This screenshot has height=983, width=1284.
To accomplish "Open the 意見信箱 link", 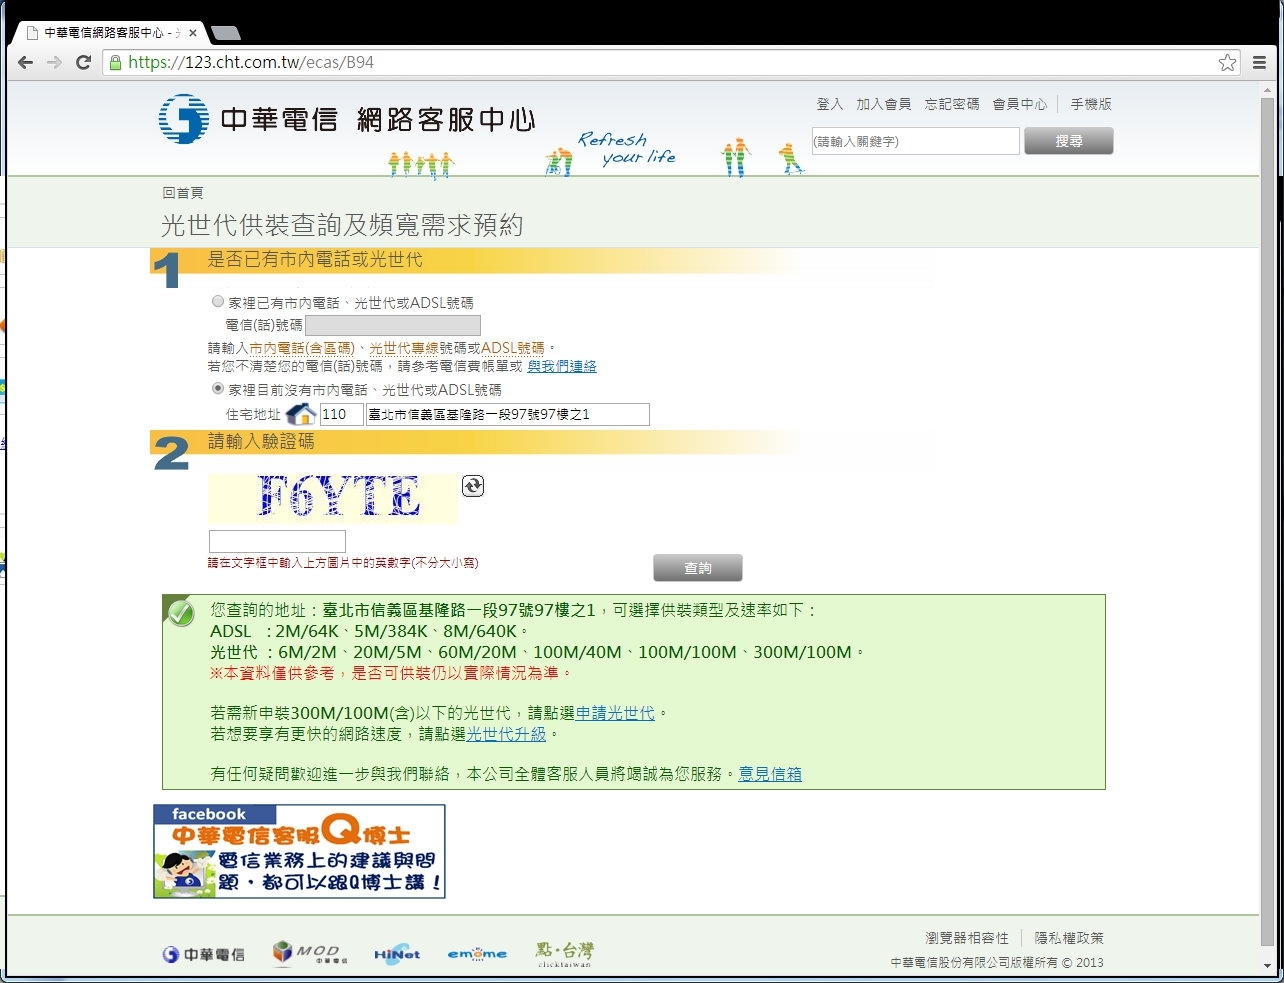I will pos(770,774).
